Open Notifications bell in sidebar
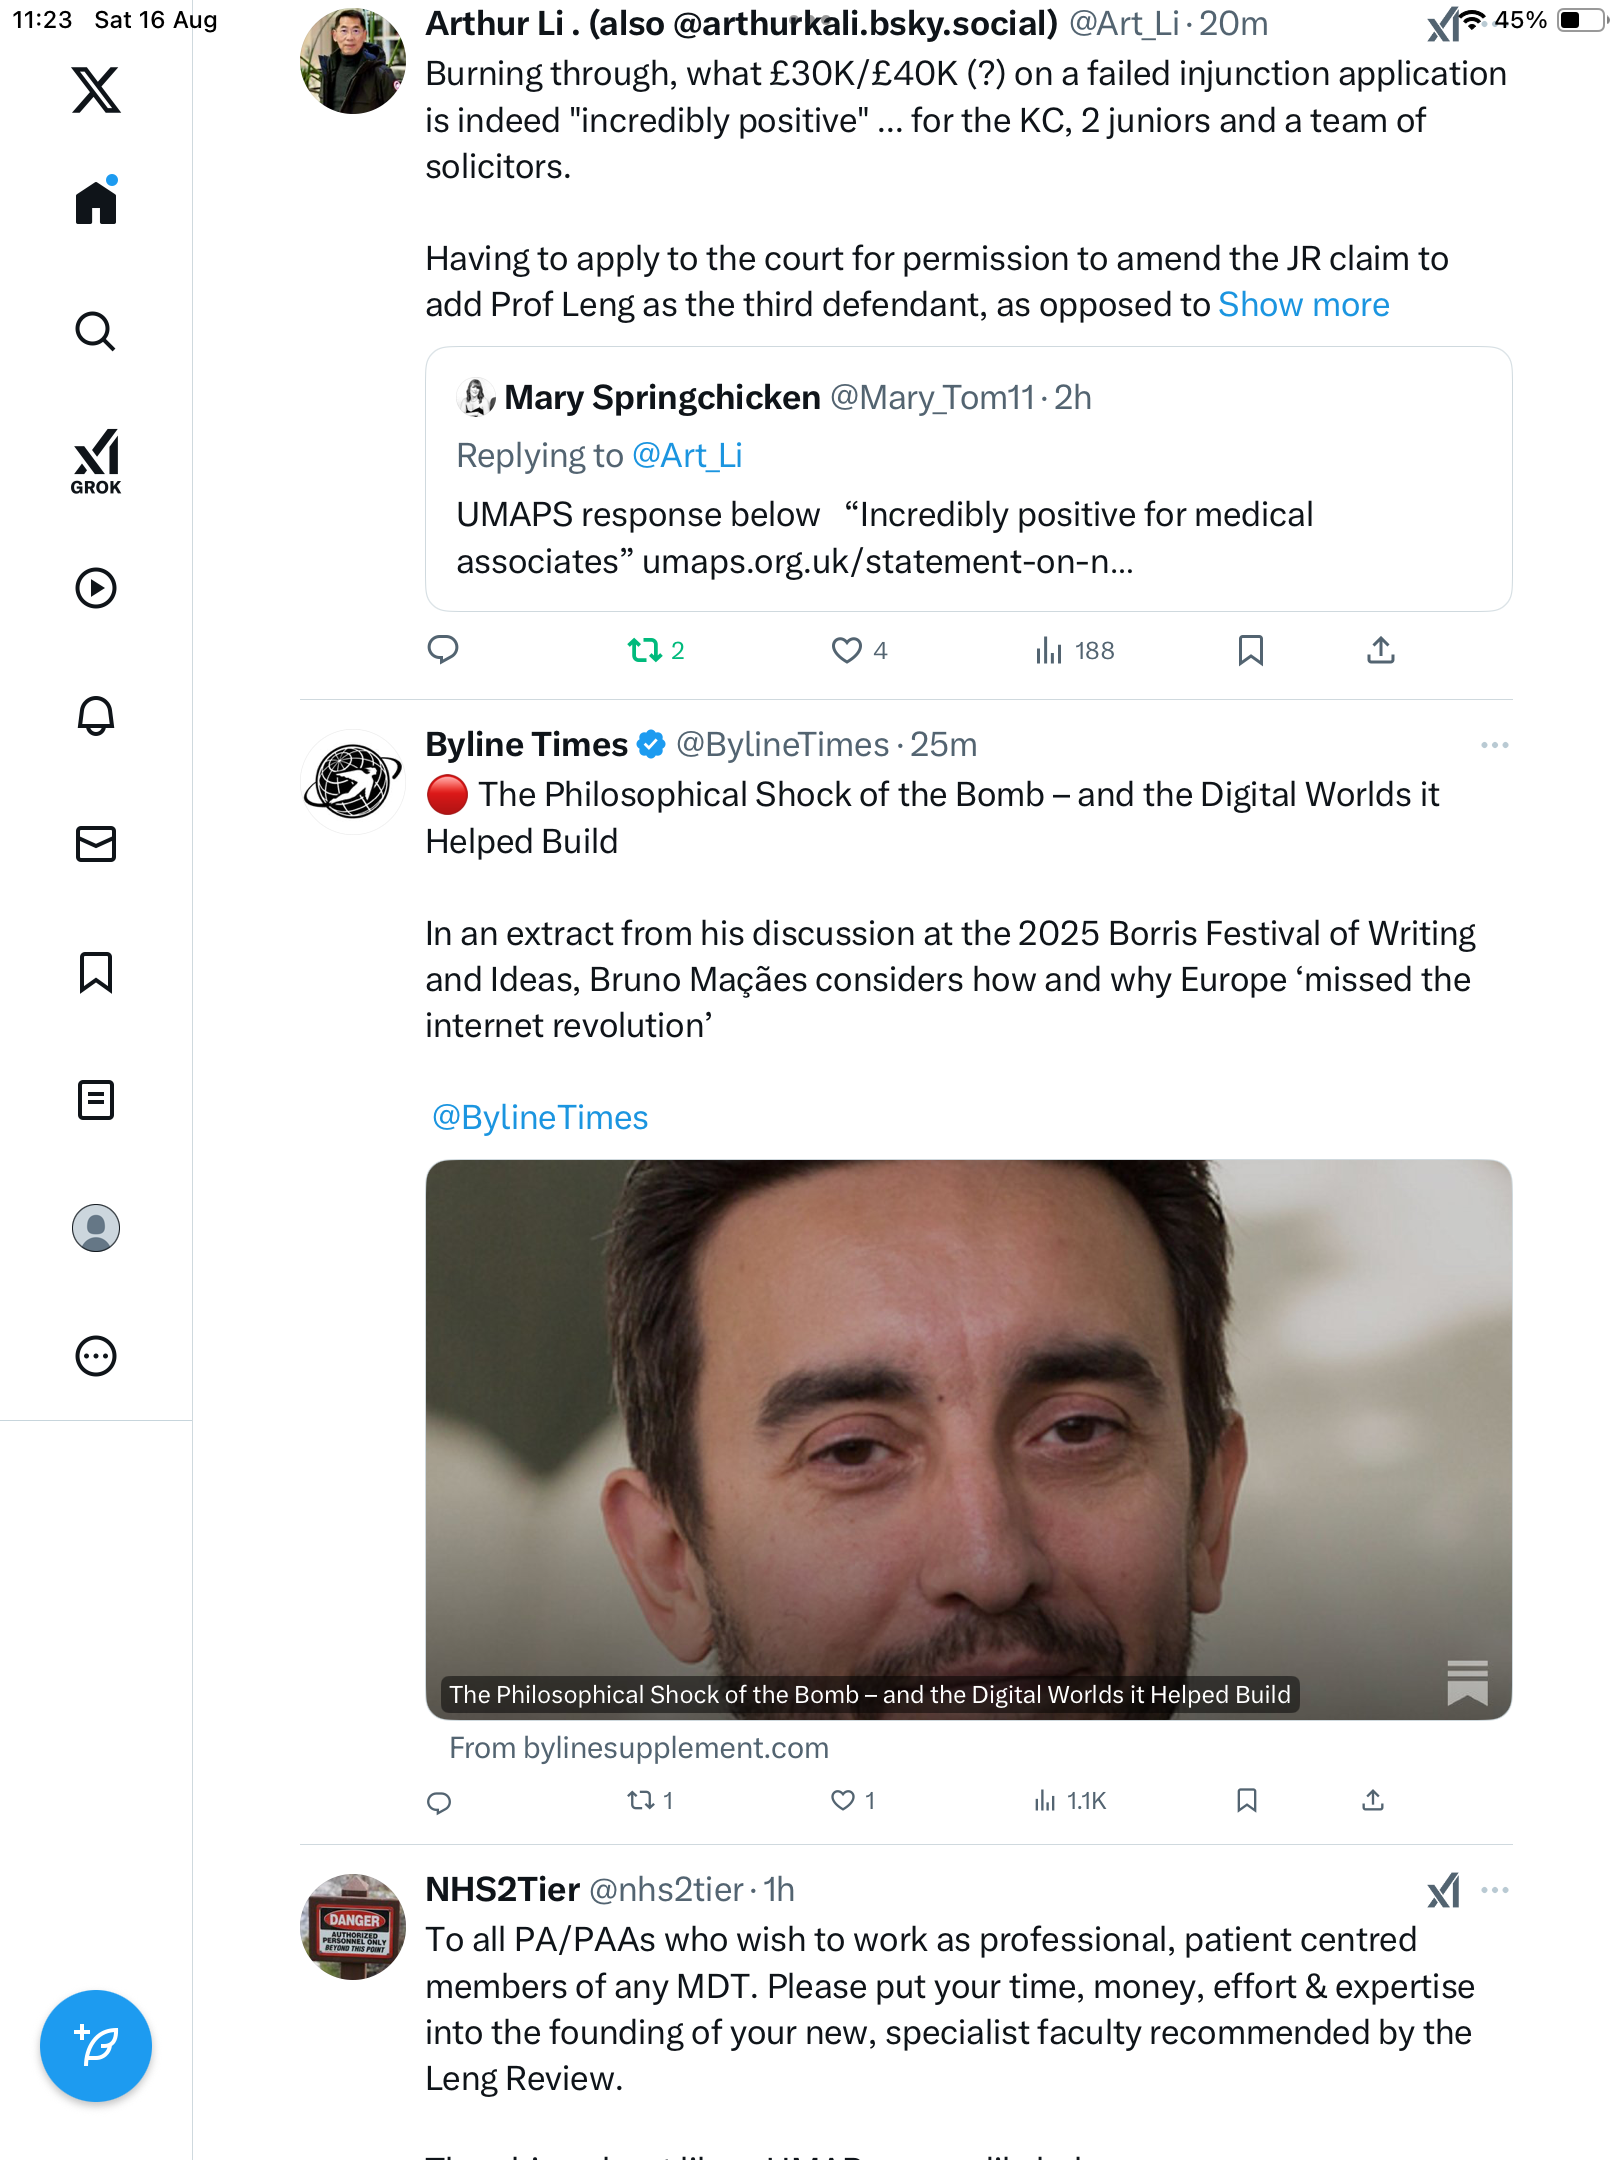 coord(96,716)
